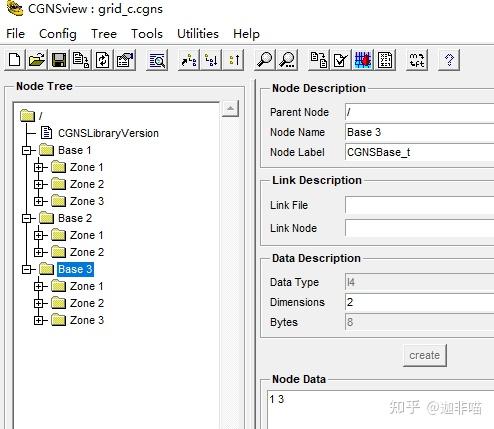Click the create button
This screenshot has width=494, height=429.
click(x=425, y=355)
